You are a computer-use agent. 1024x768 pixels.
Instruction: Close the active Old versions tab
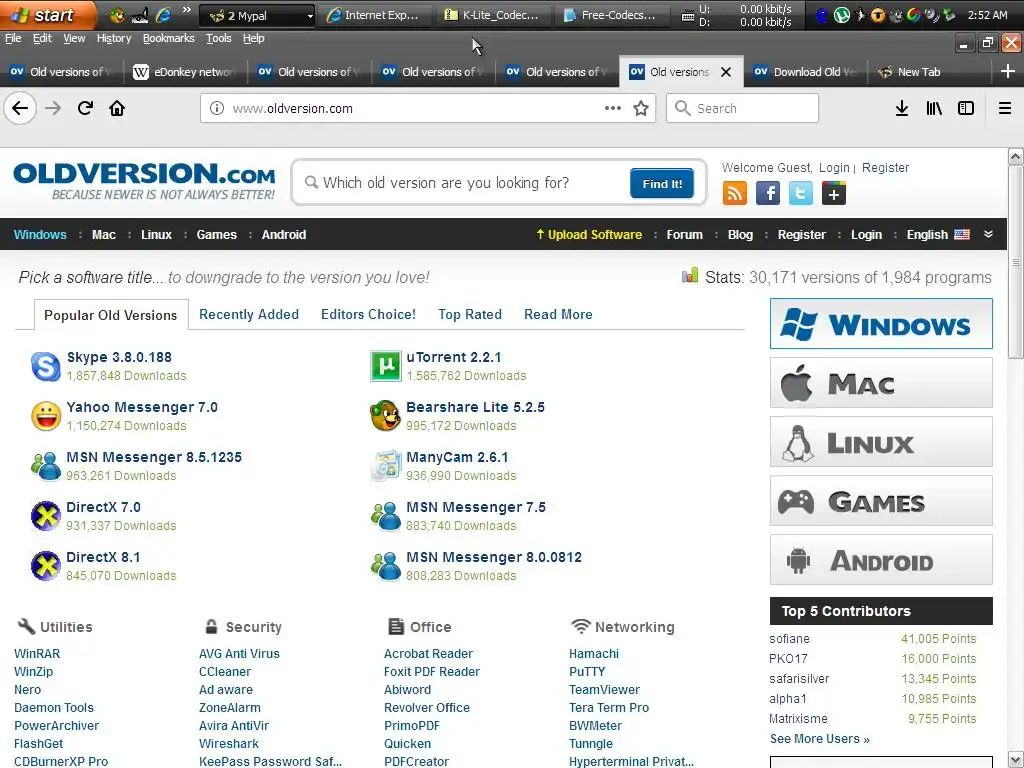tap(726, 72)
